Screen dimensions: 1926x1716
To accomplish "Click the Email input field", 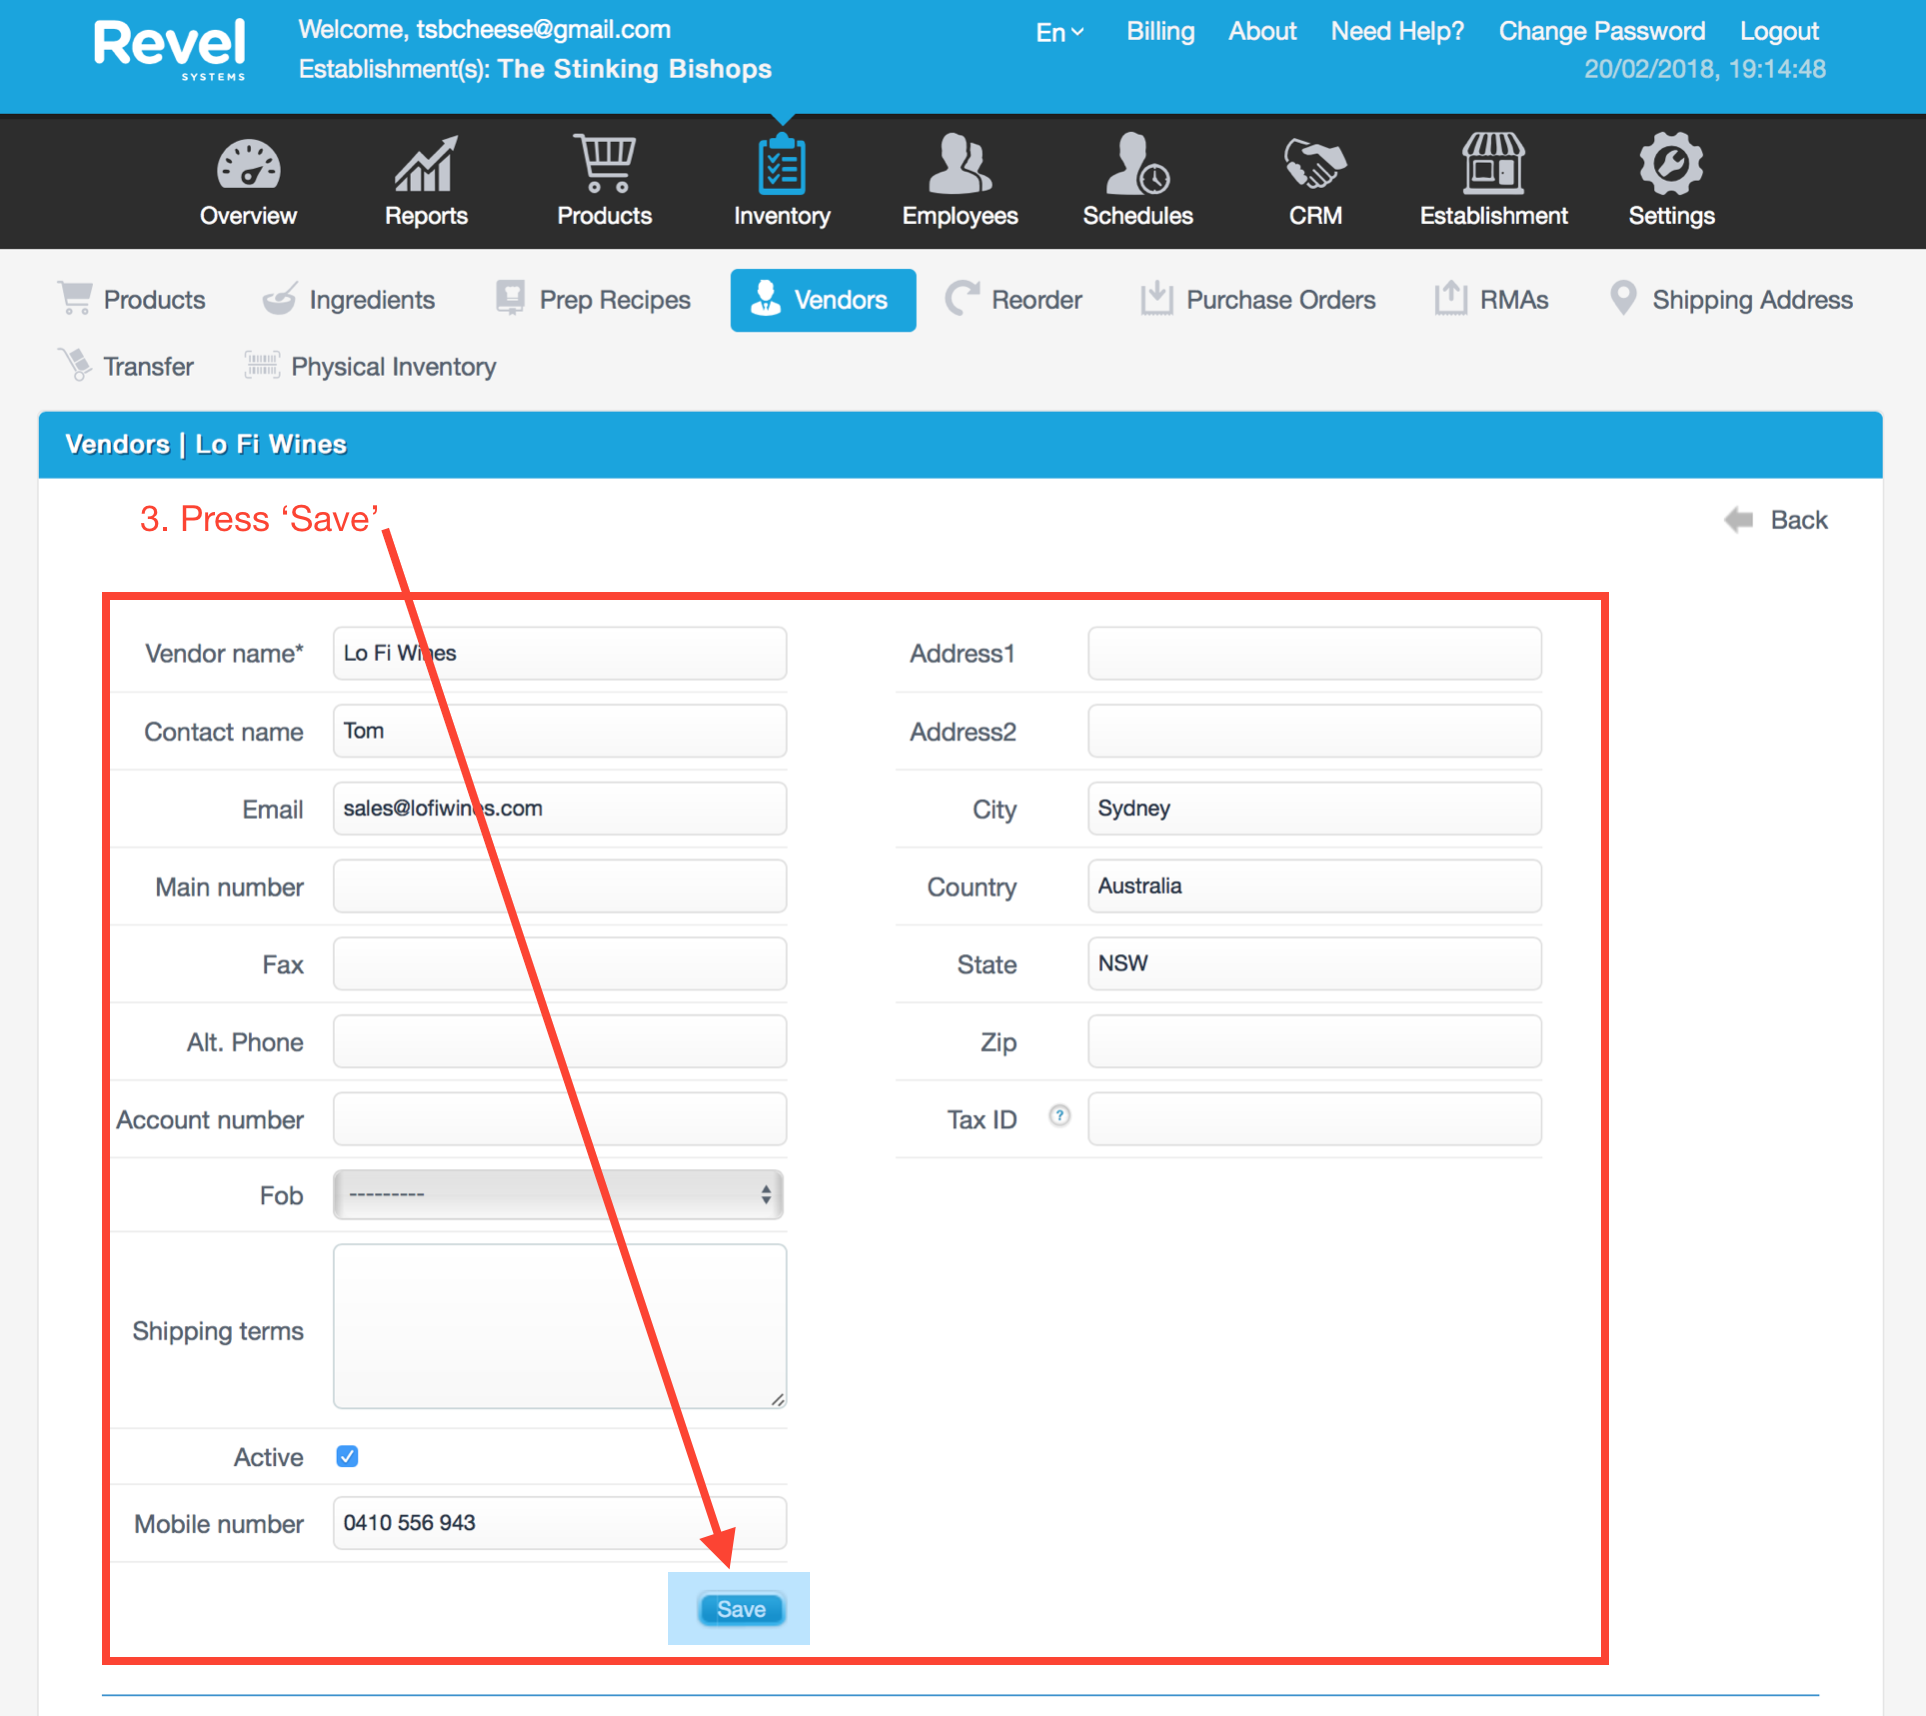I will (560, 808).
